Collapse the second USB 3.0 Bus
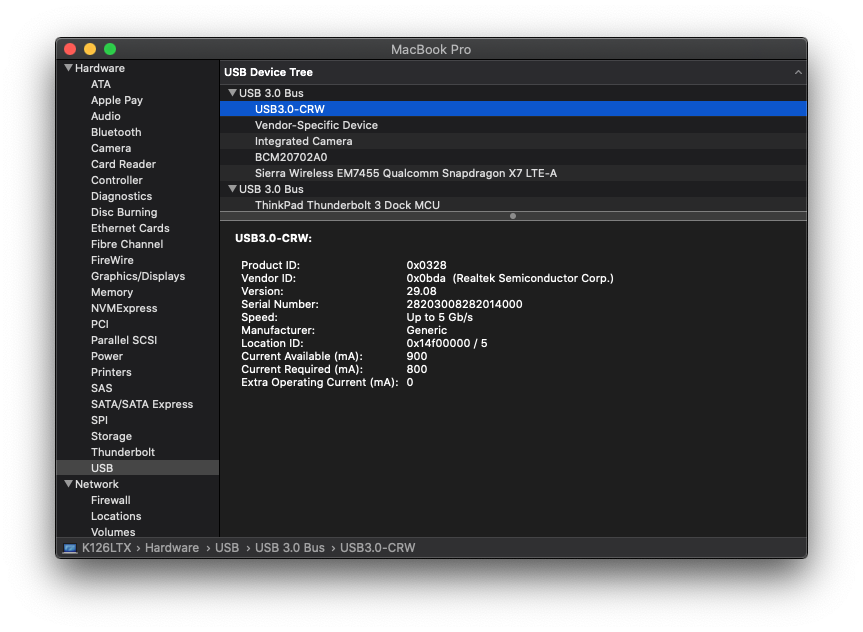The height and width of the screenshot is (632, 863). pyautogui.click(x=232, y=188)
